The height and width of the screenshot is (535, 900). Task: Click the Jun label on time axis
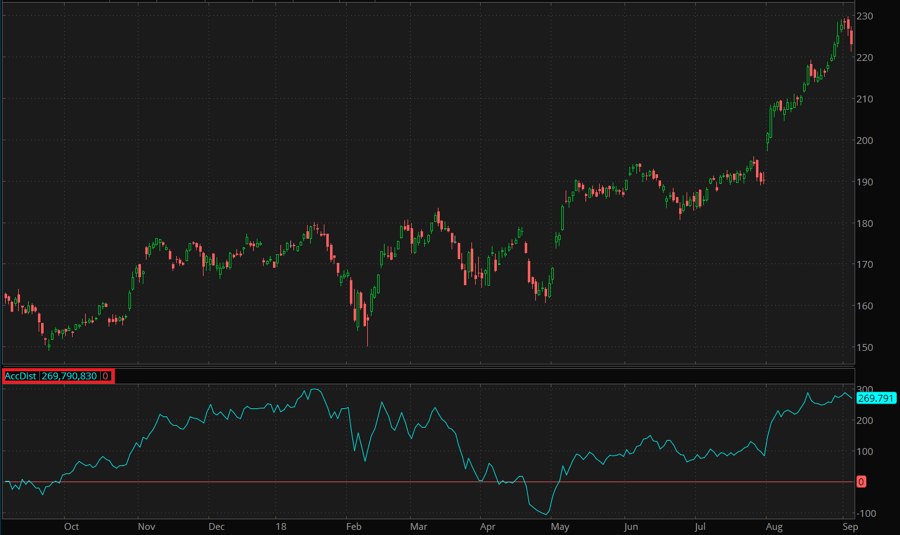click(631, 525)
